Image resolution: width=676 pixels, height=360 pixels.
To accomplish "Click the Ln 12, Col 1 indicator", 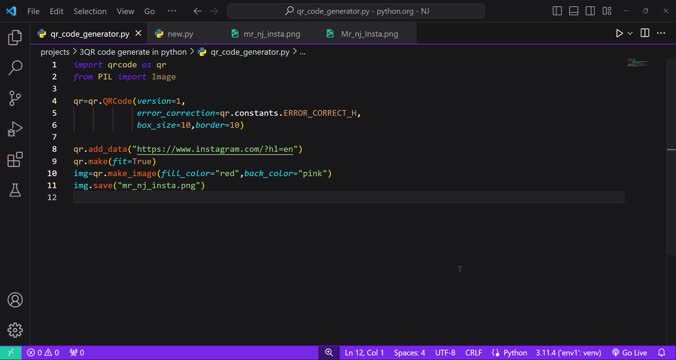I will pos(364,353).
